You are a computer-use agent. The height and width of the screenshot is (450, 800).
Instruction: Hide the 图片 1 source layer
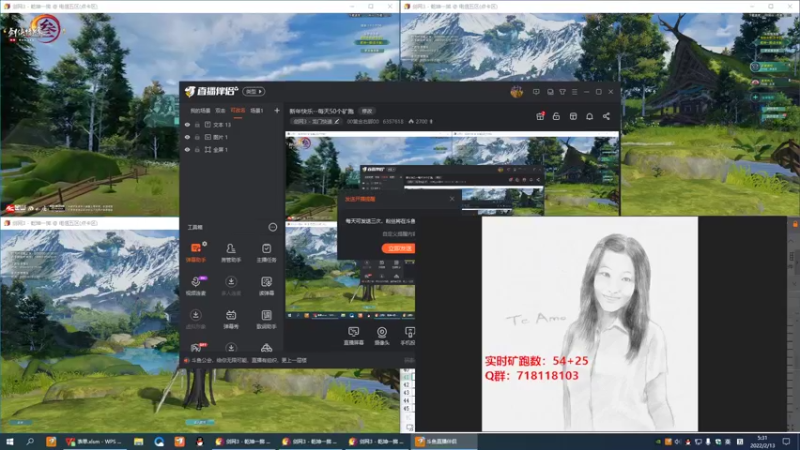(187, 137)
